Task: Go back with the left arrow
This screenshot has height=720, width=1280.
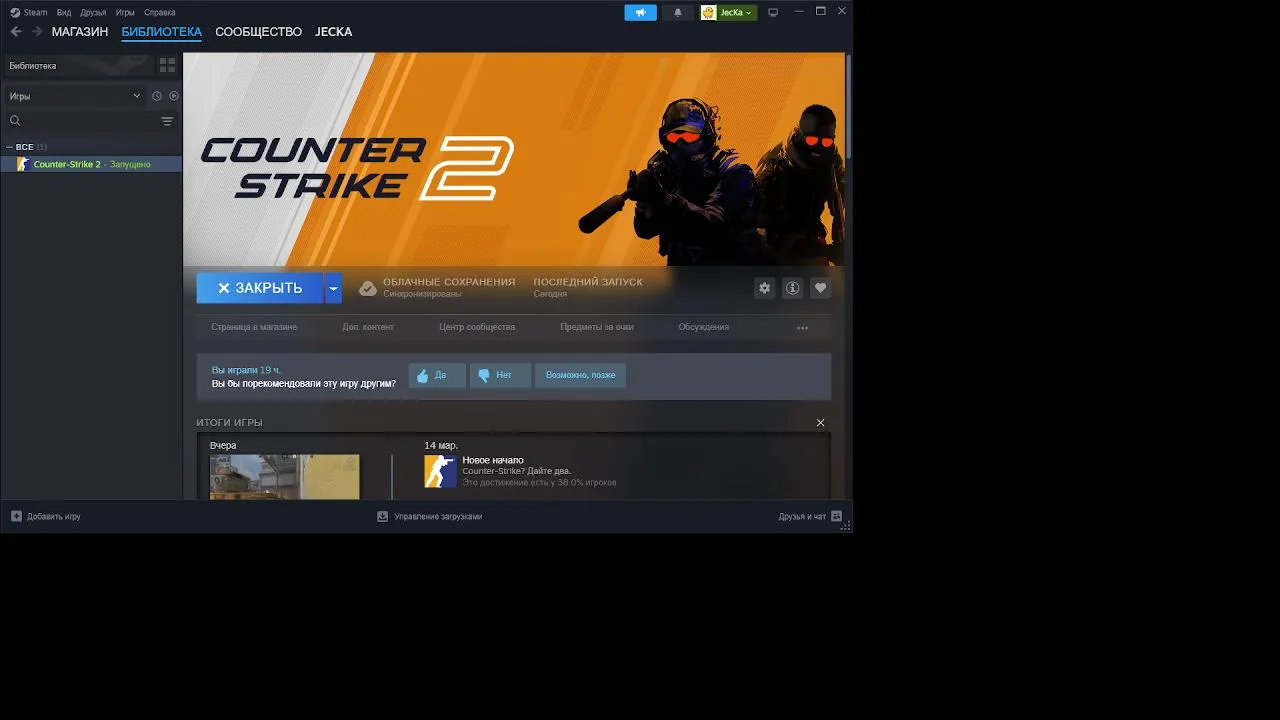Action: pos(16,32)
